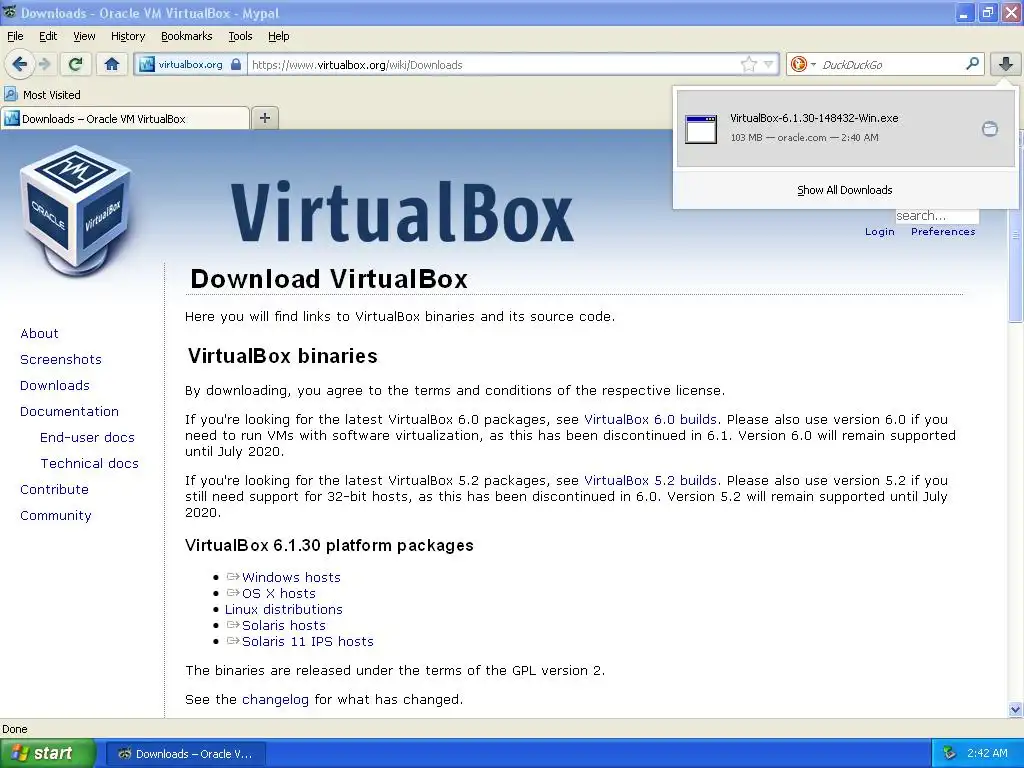
Task: Click the 2:42 AM taskbar clock
Action: click(x=987, y=753)
